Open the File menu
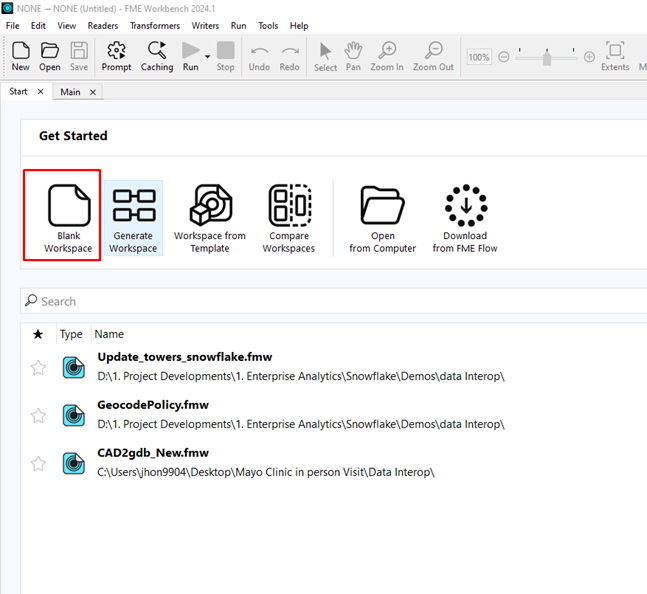Screen dimensions: 647x594 coord(12,26)
